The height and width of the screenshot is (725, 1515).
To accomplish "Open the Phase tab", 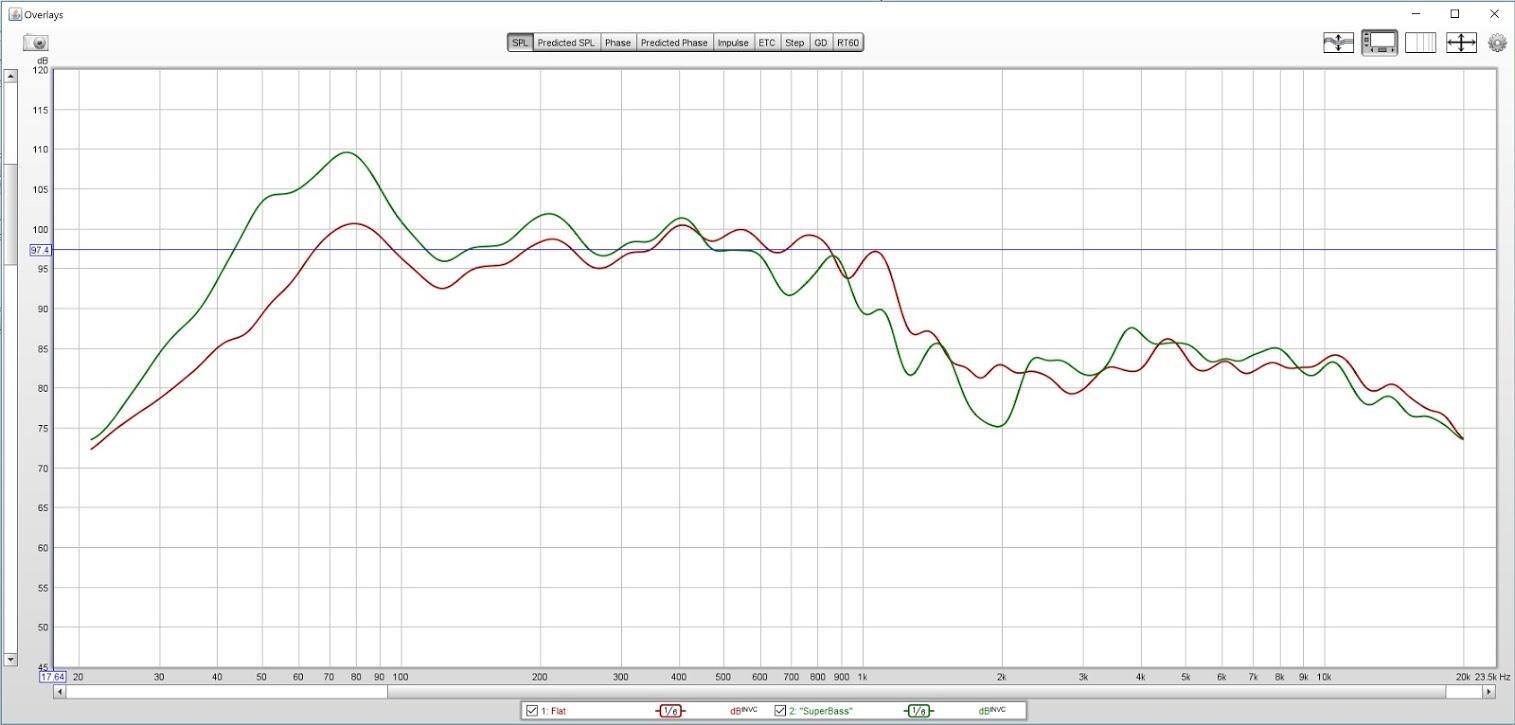I will click(x=617, y=43).
